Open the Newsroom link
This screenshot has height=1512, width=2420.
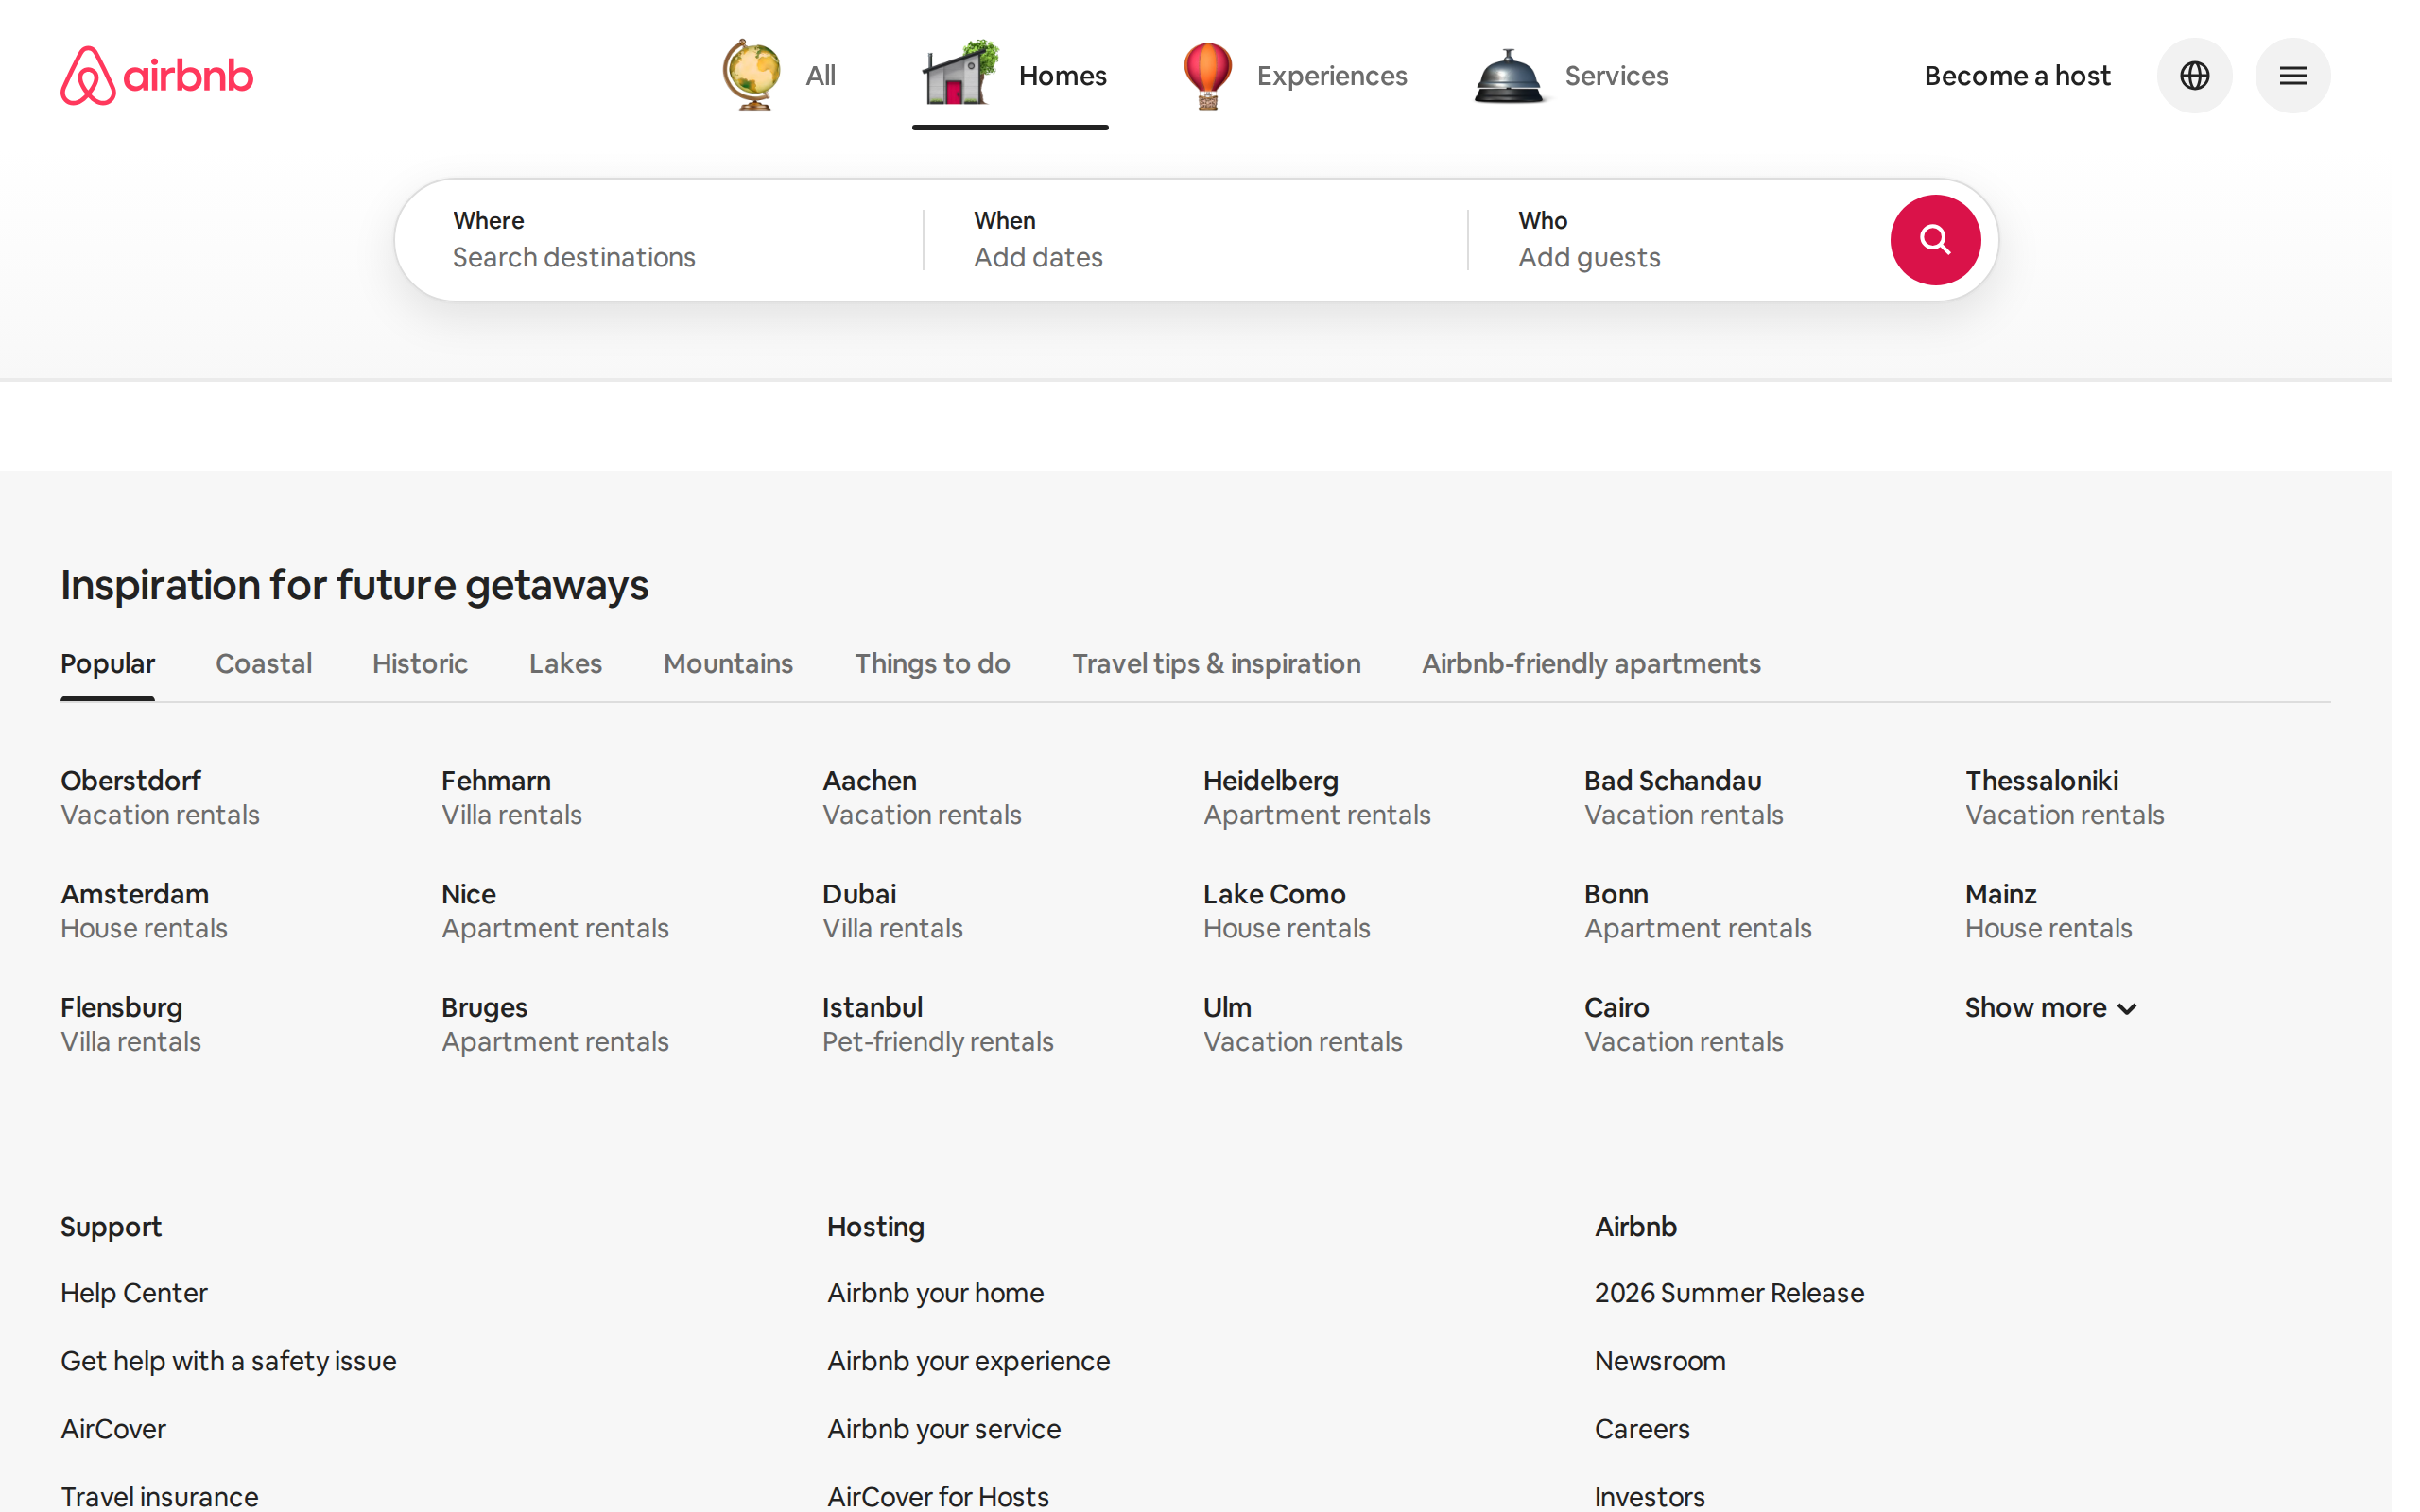point(1660,1361)
